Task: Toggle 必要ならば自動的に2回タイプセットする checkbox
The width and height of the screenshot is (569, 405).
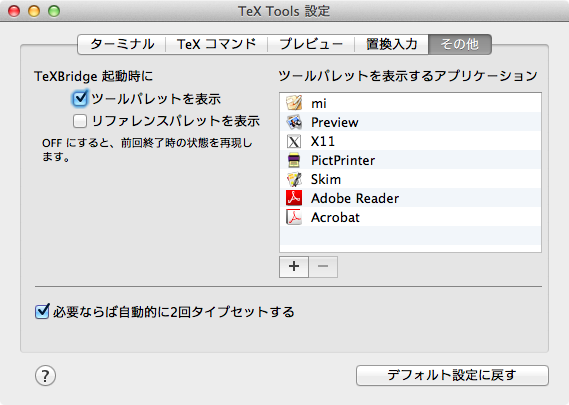Action: [42, 311]
